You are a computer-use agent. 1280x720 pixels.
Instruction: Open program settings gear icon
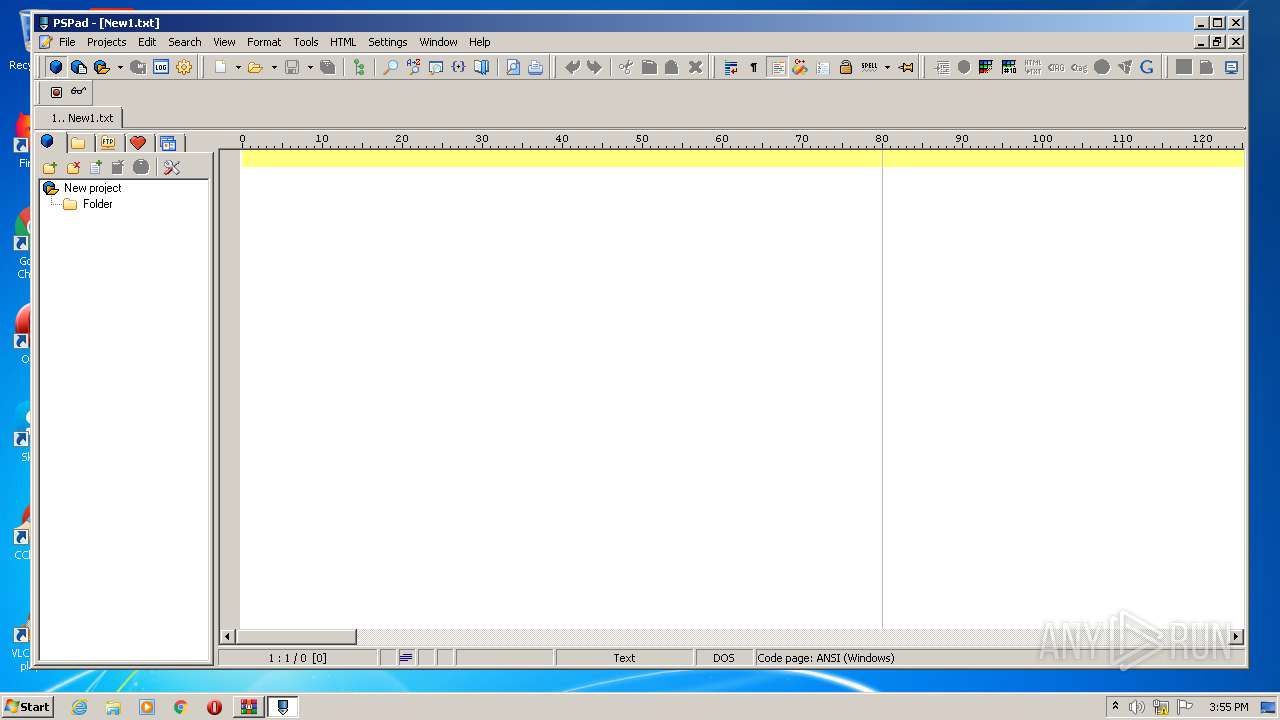click(184, 67)
